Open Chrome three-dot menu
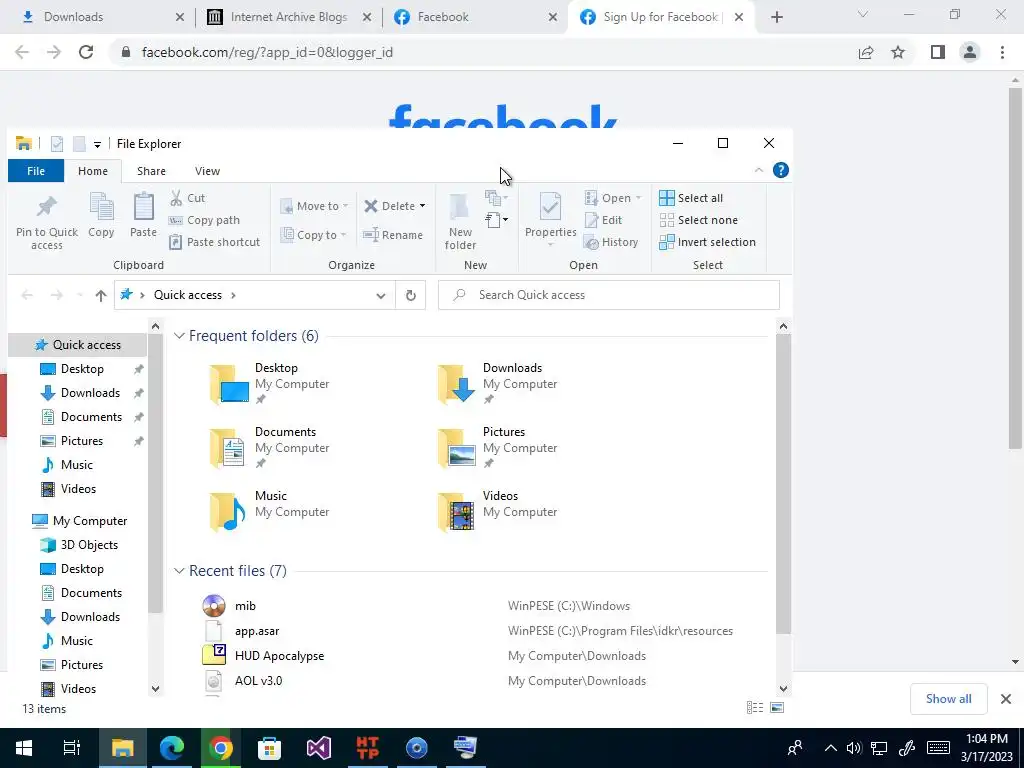1024x768 pixels. pos(1002,52)
